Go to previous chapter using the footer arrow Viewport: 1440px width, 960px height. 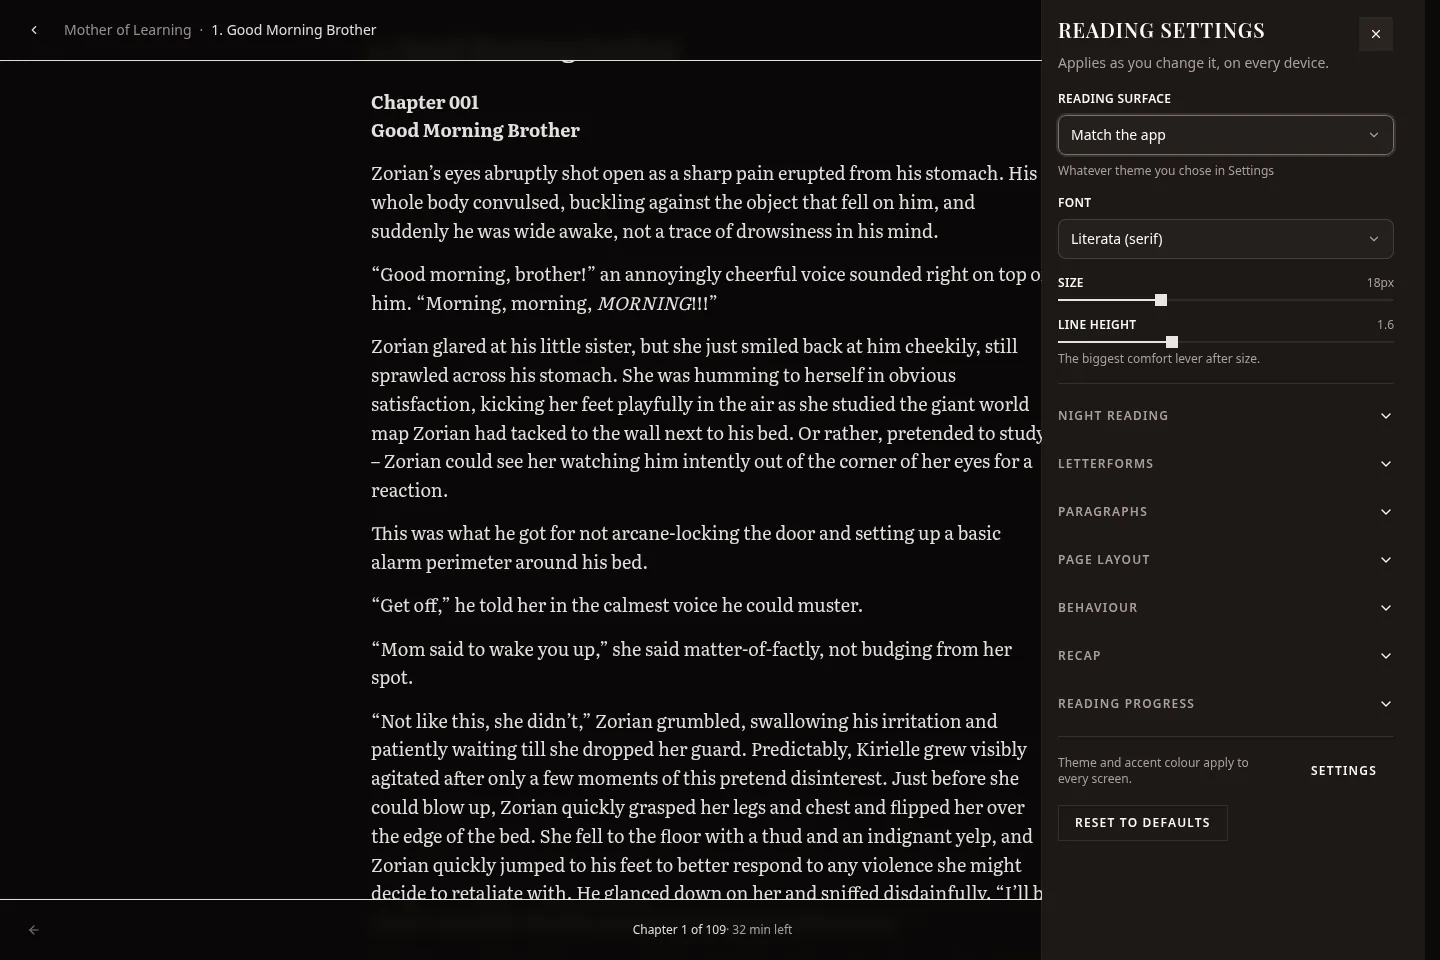click(x=34, y=930)
